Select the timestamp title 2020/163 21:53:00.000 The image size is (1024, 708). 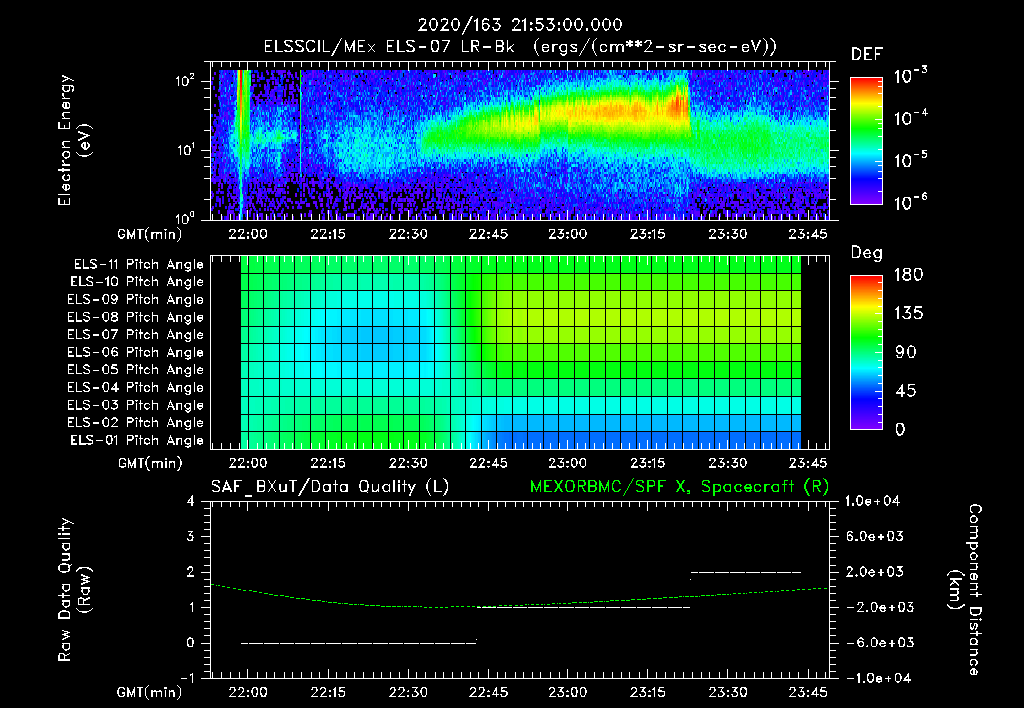coord(520,25)
